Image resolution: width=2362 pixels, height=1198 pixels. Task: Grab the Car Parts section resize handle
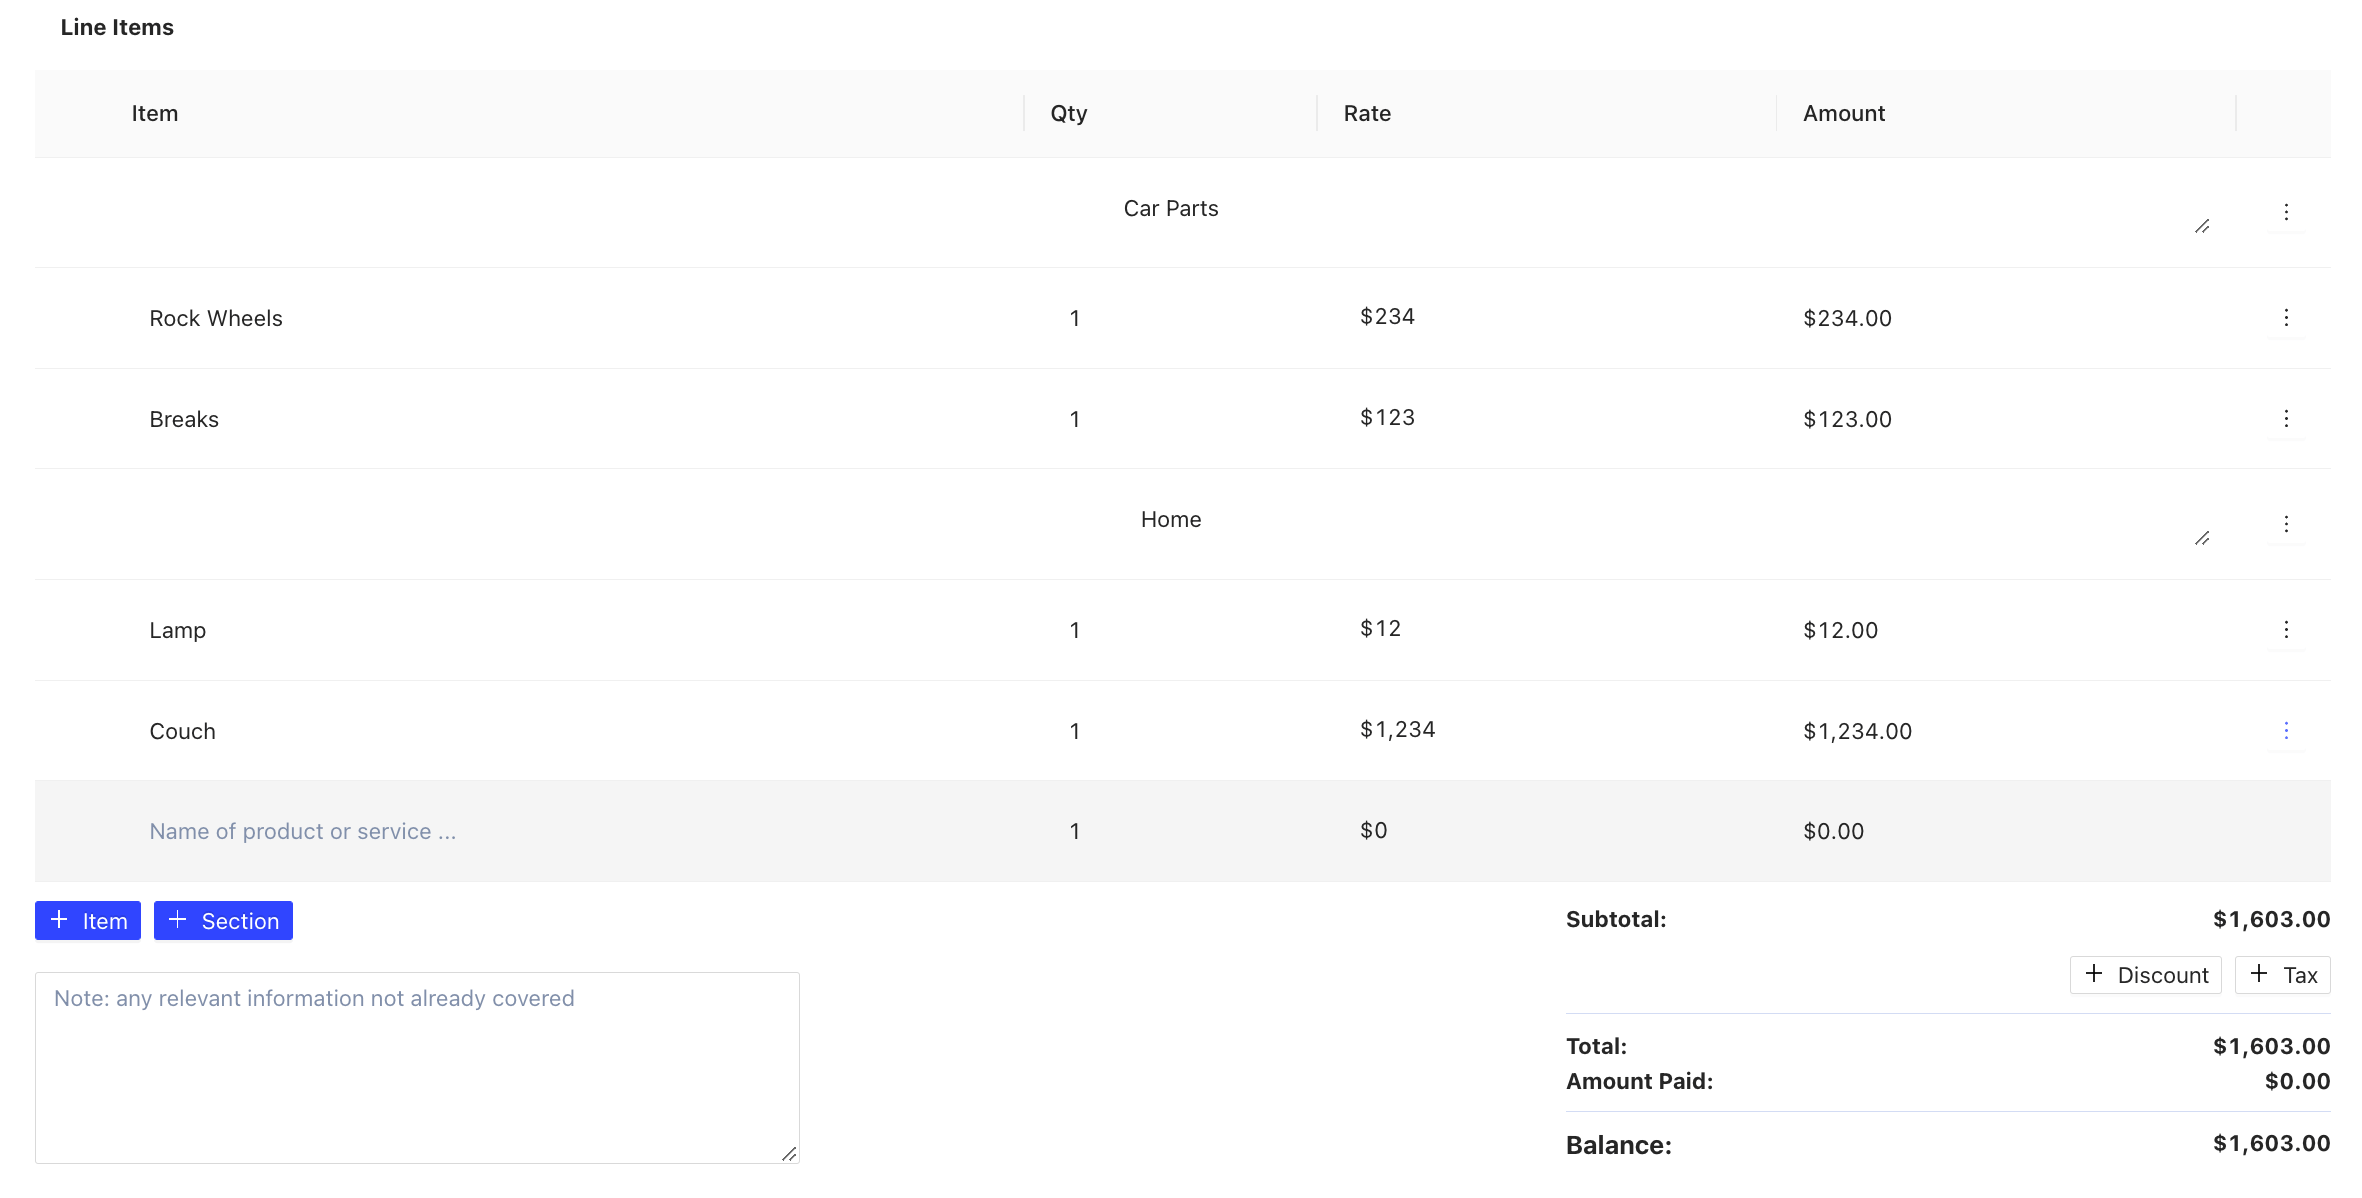pyautogui.click(x=2202, y=227)
